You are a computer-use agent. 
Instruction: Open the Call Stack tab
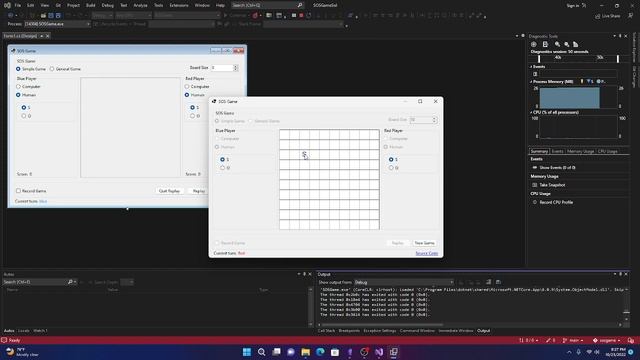point(326,331)
